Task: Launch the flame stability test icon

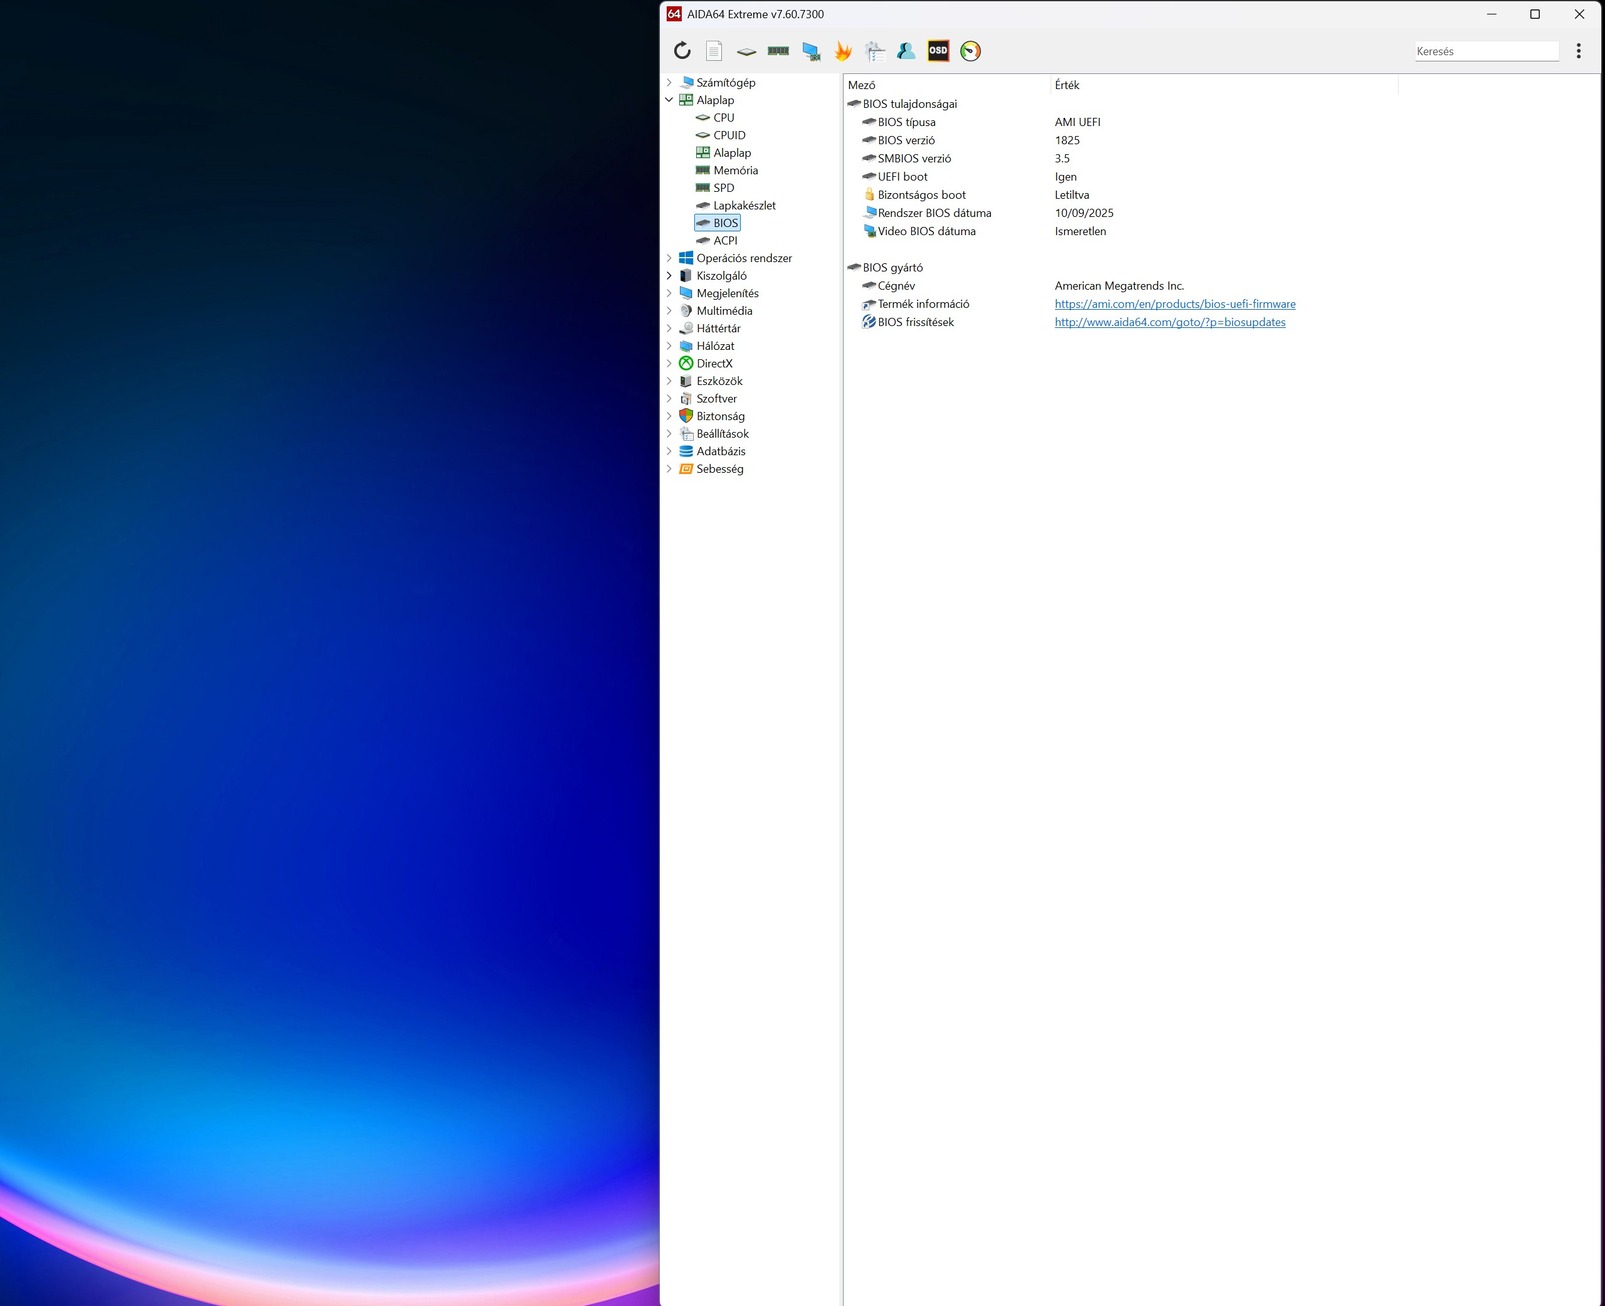Action: pos(843,51)
